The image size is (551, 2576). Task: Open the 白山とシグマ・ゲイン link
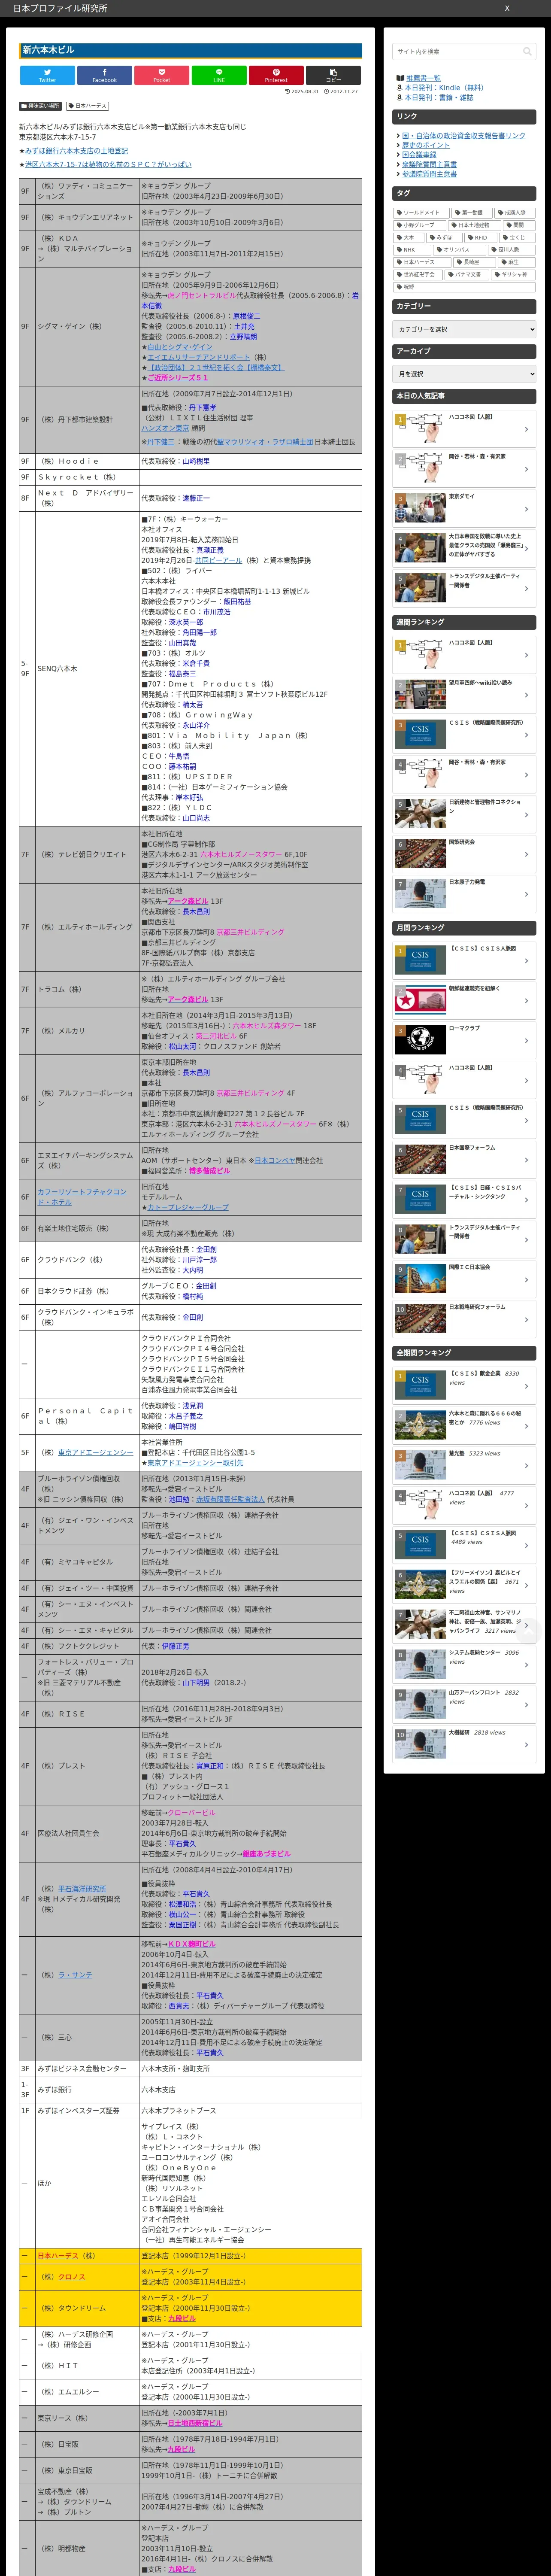click(180, 347)
